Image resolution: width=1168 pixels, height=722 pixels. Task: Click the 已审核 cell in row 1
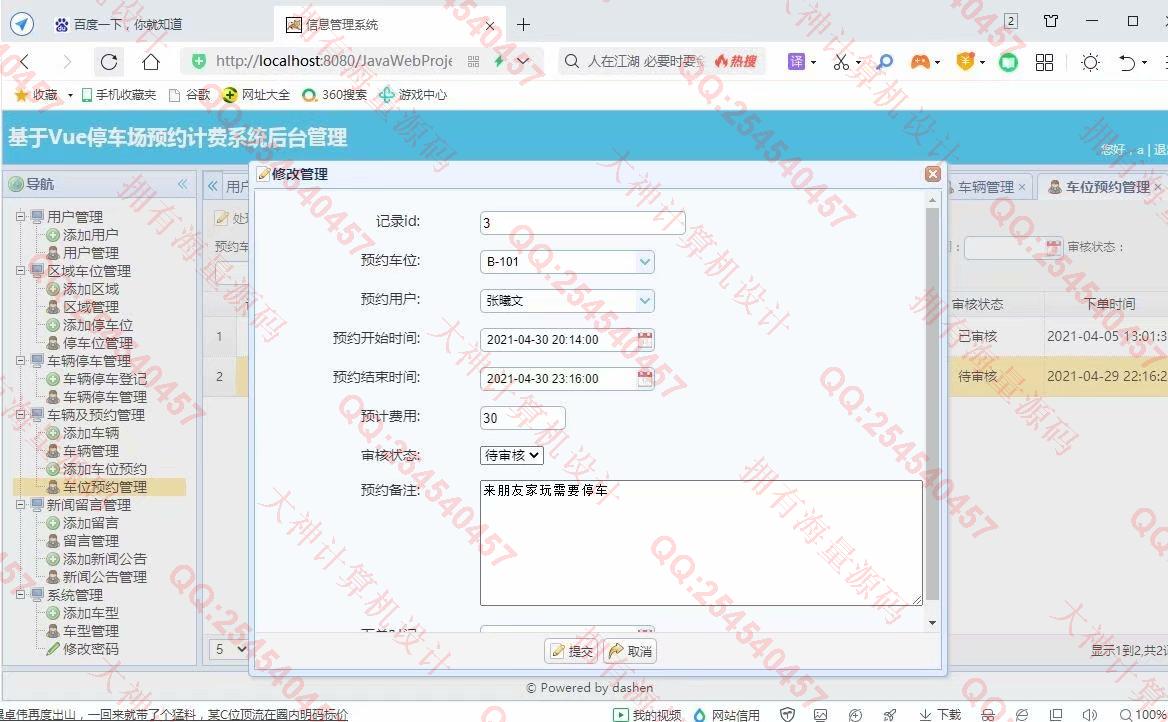977,336
